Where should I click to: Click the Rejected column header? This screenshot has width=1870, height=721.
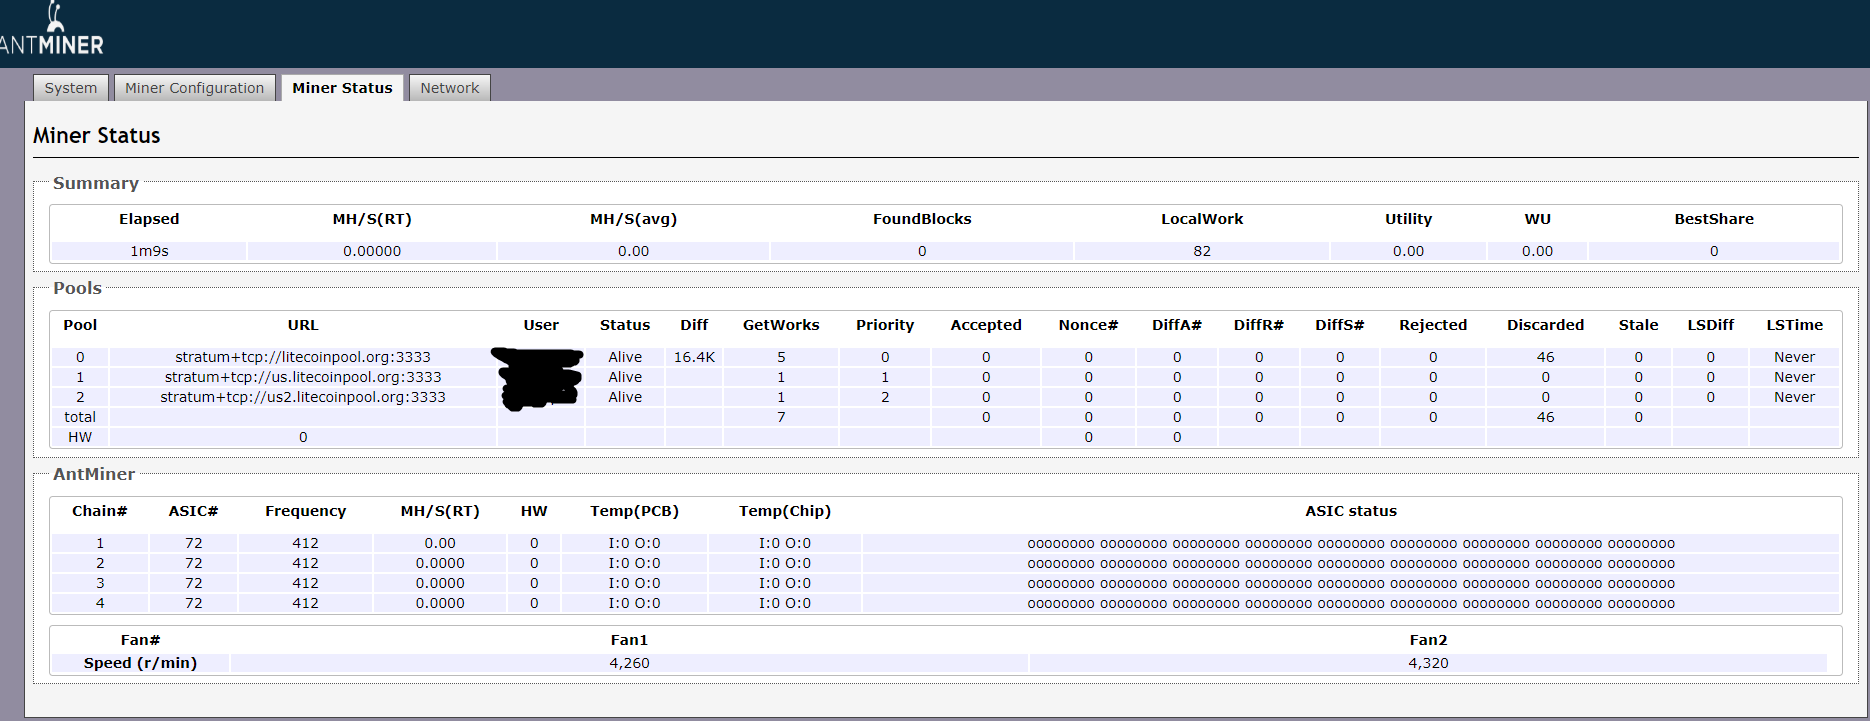[x=1433, y=325]
